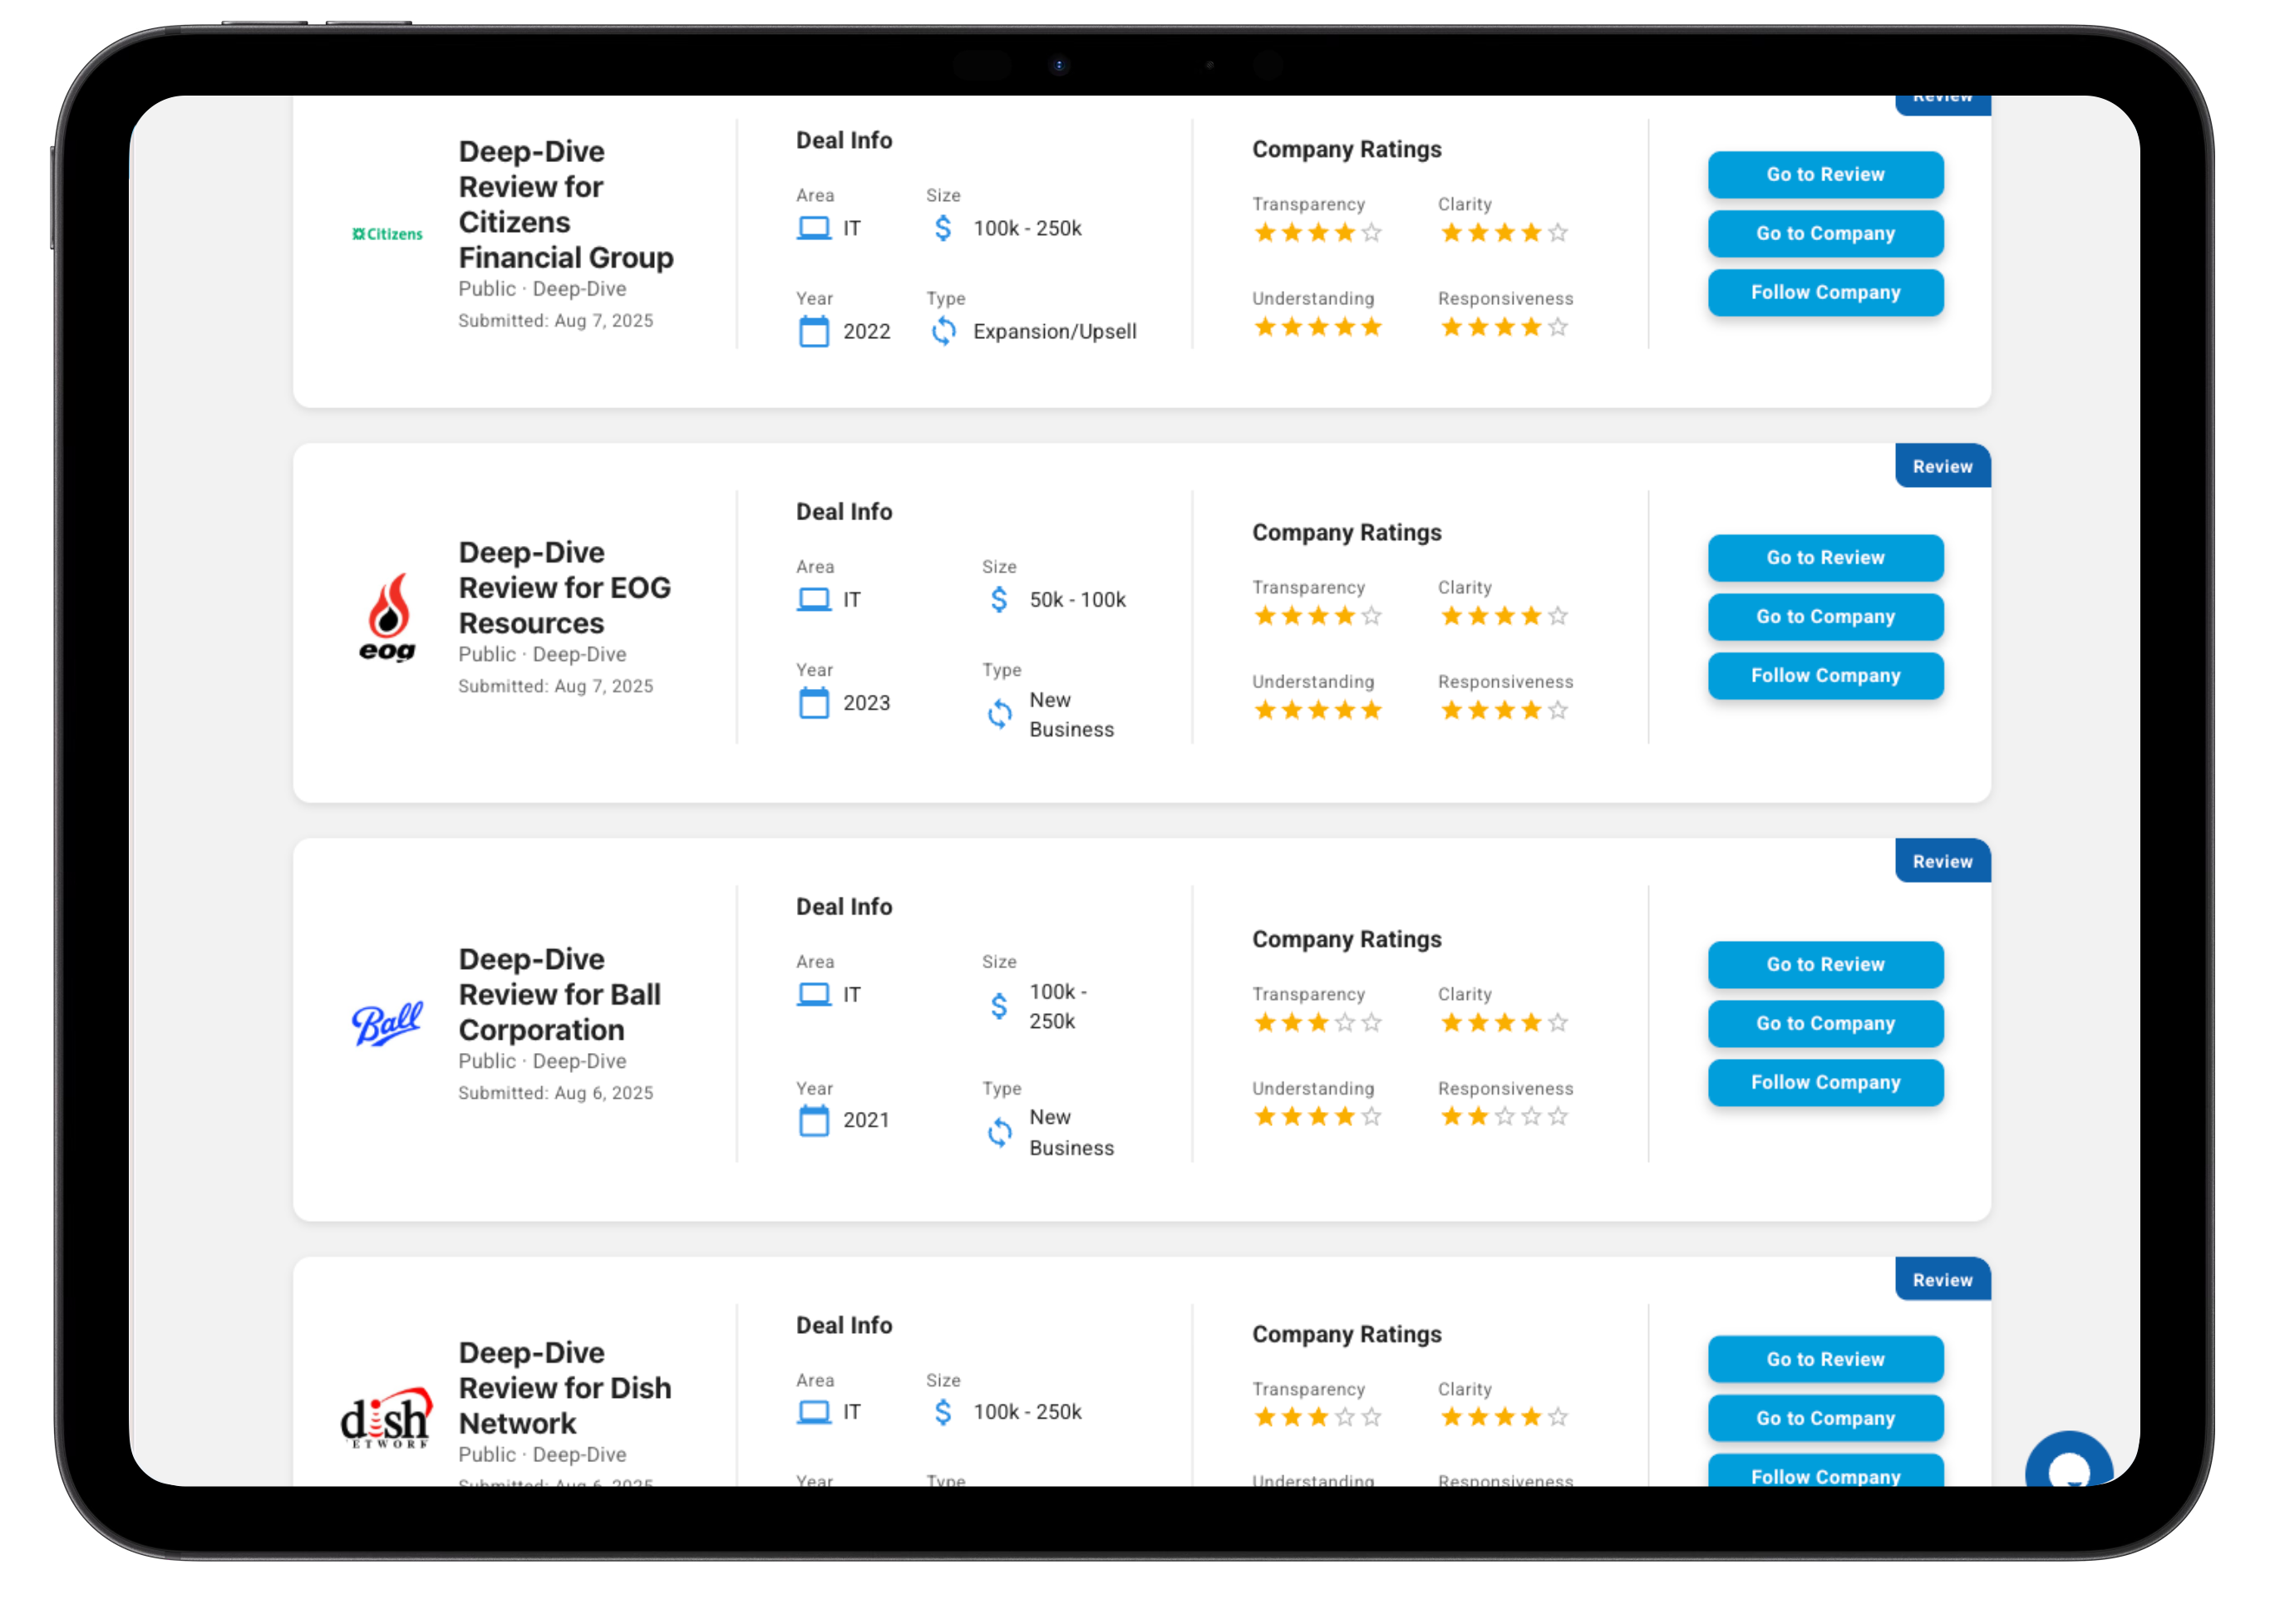This screenshot has width=2270, height=1624.
Task: Click the IT laptop icon in Dish card
Action: (x=814, y=1412)
